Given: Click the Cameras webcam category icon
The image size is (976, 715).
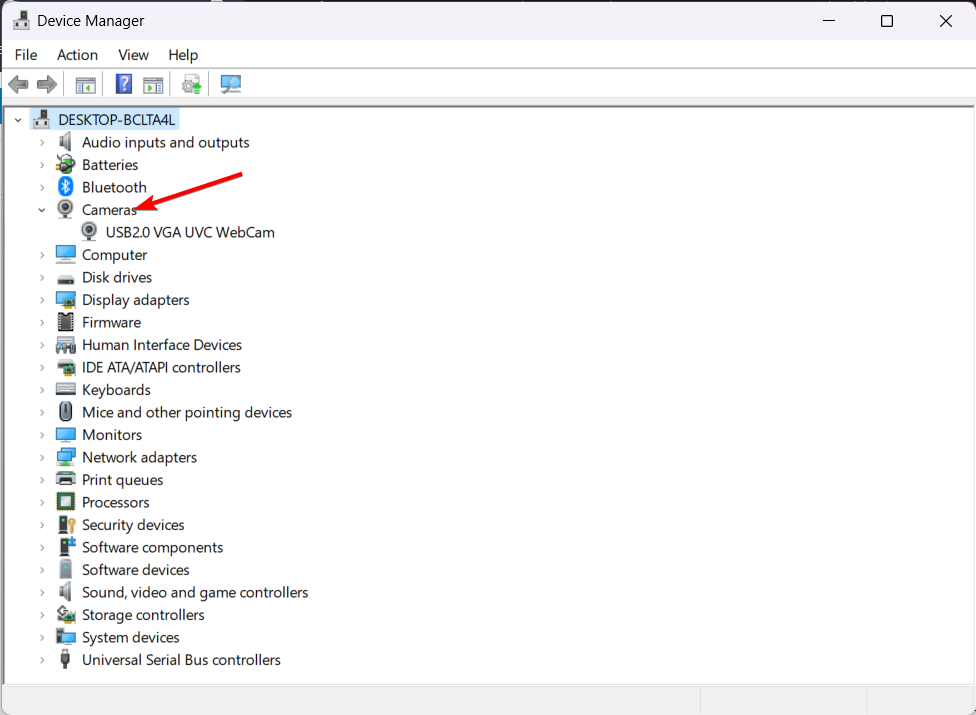Looking at the screenshot, I should point(65,209).
